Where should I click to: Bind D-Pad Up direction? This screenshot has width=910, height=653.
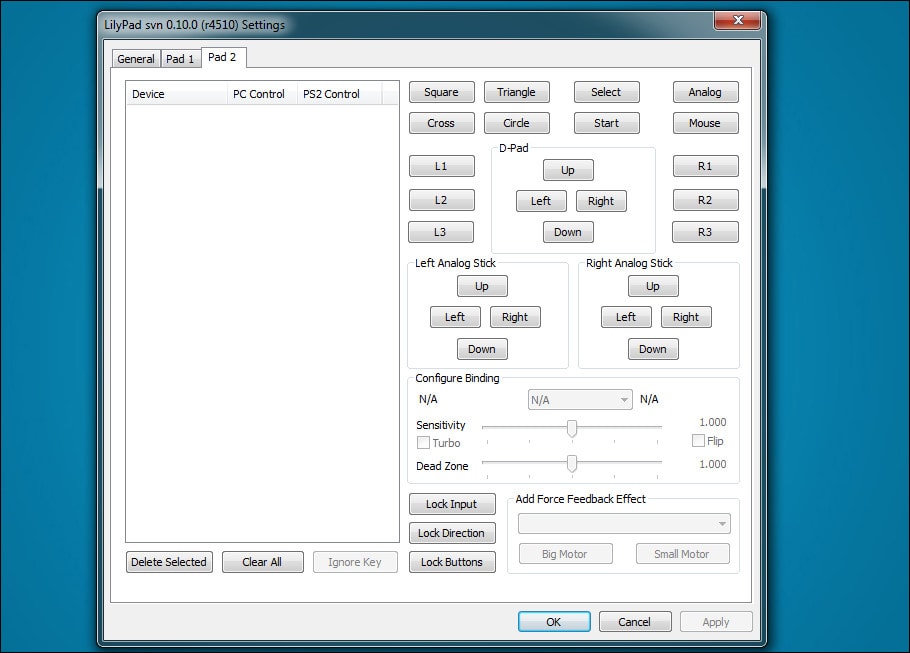pyautogui.click(x=568, y=170)
